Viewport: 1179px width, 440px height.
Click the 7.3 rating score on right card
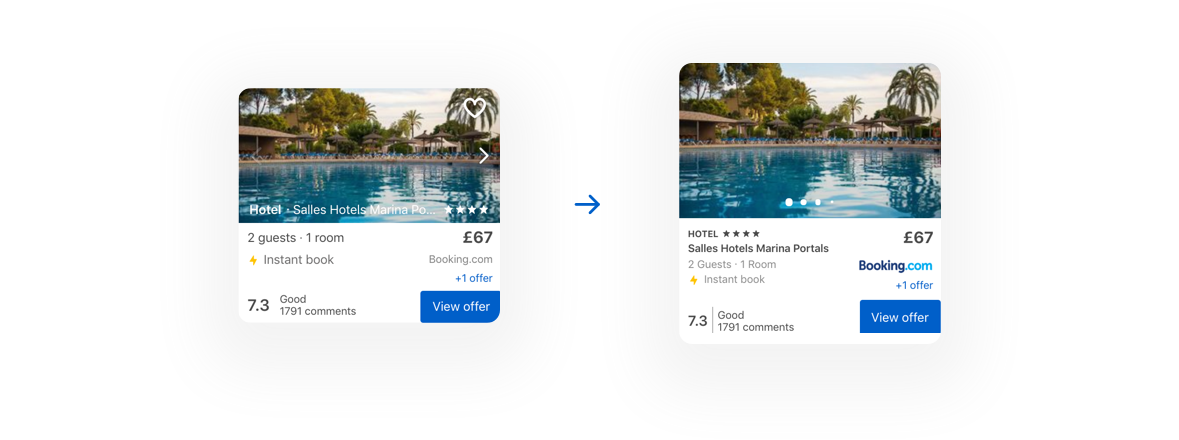point(697,321)
